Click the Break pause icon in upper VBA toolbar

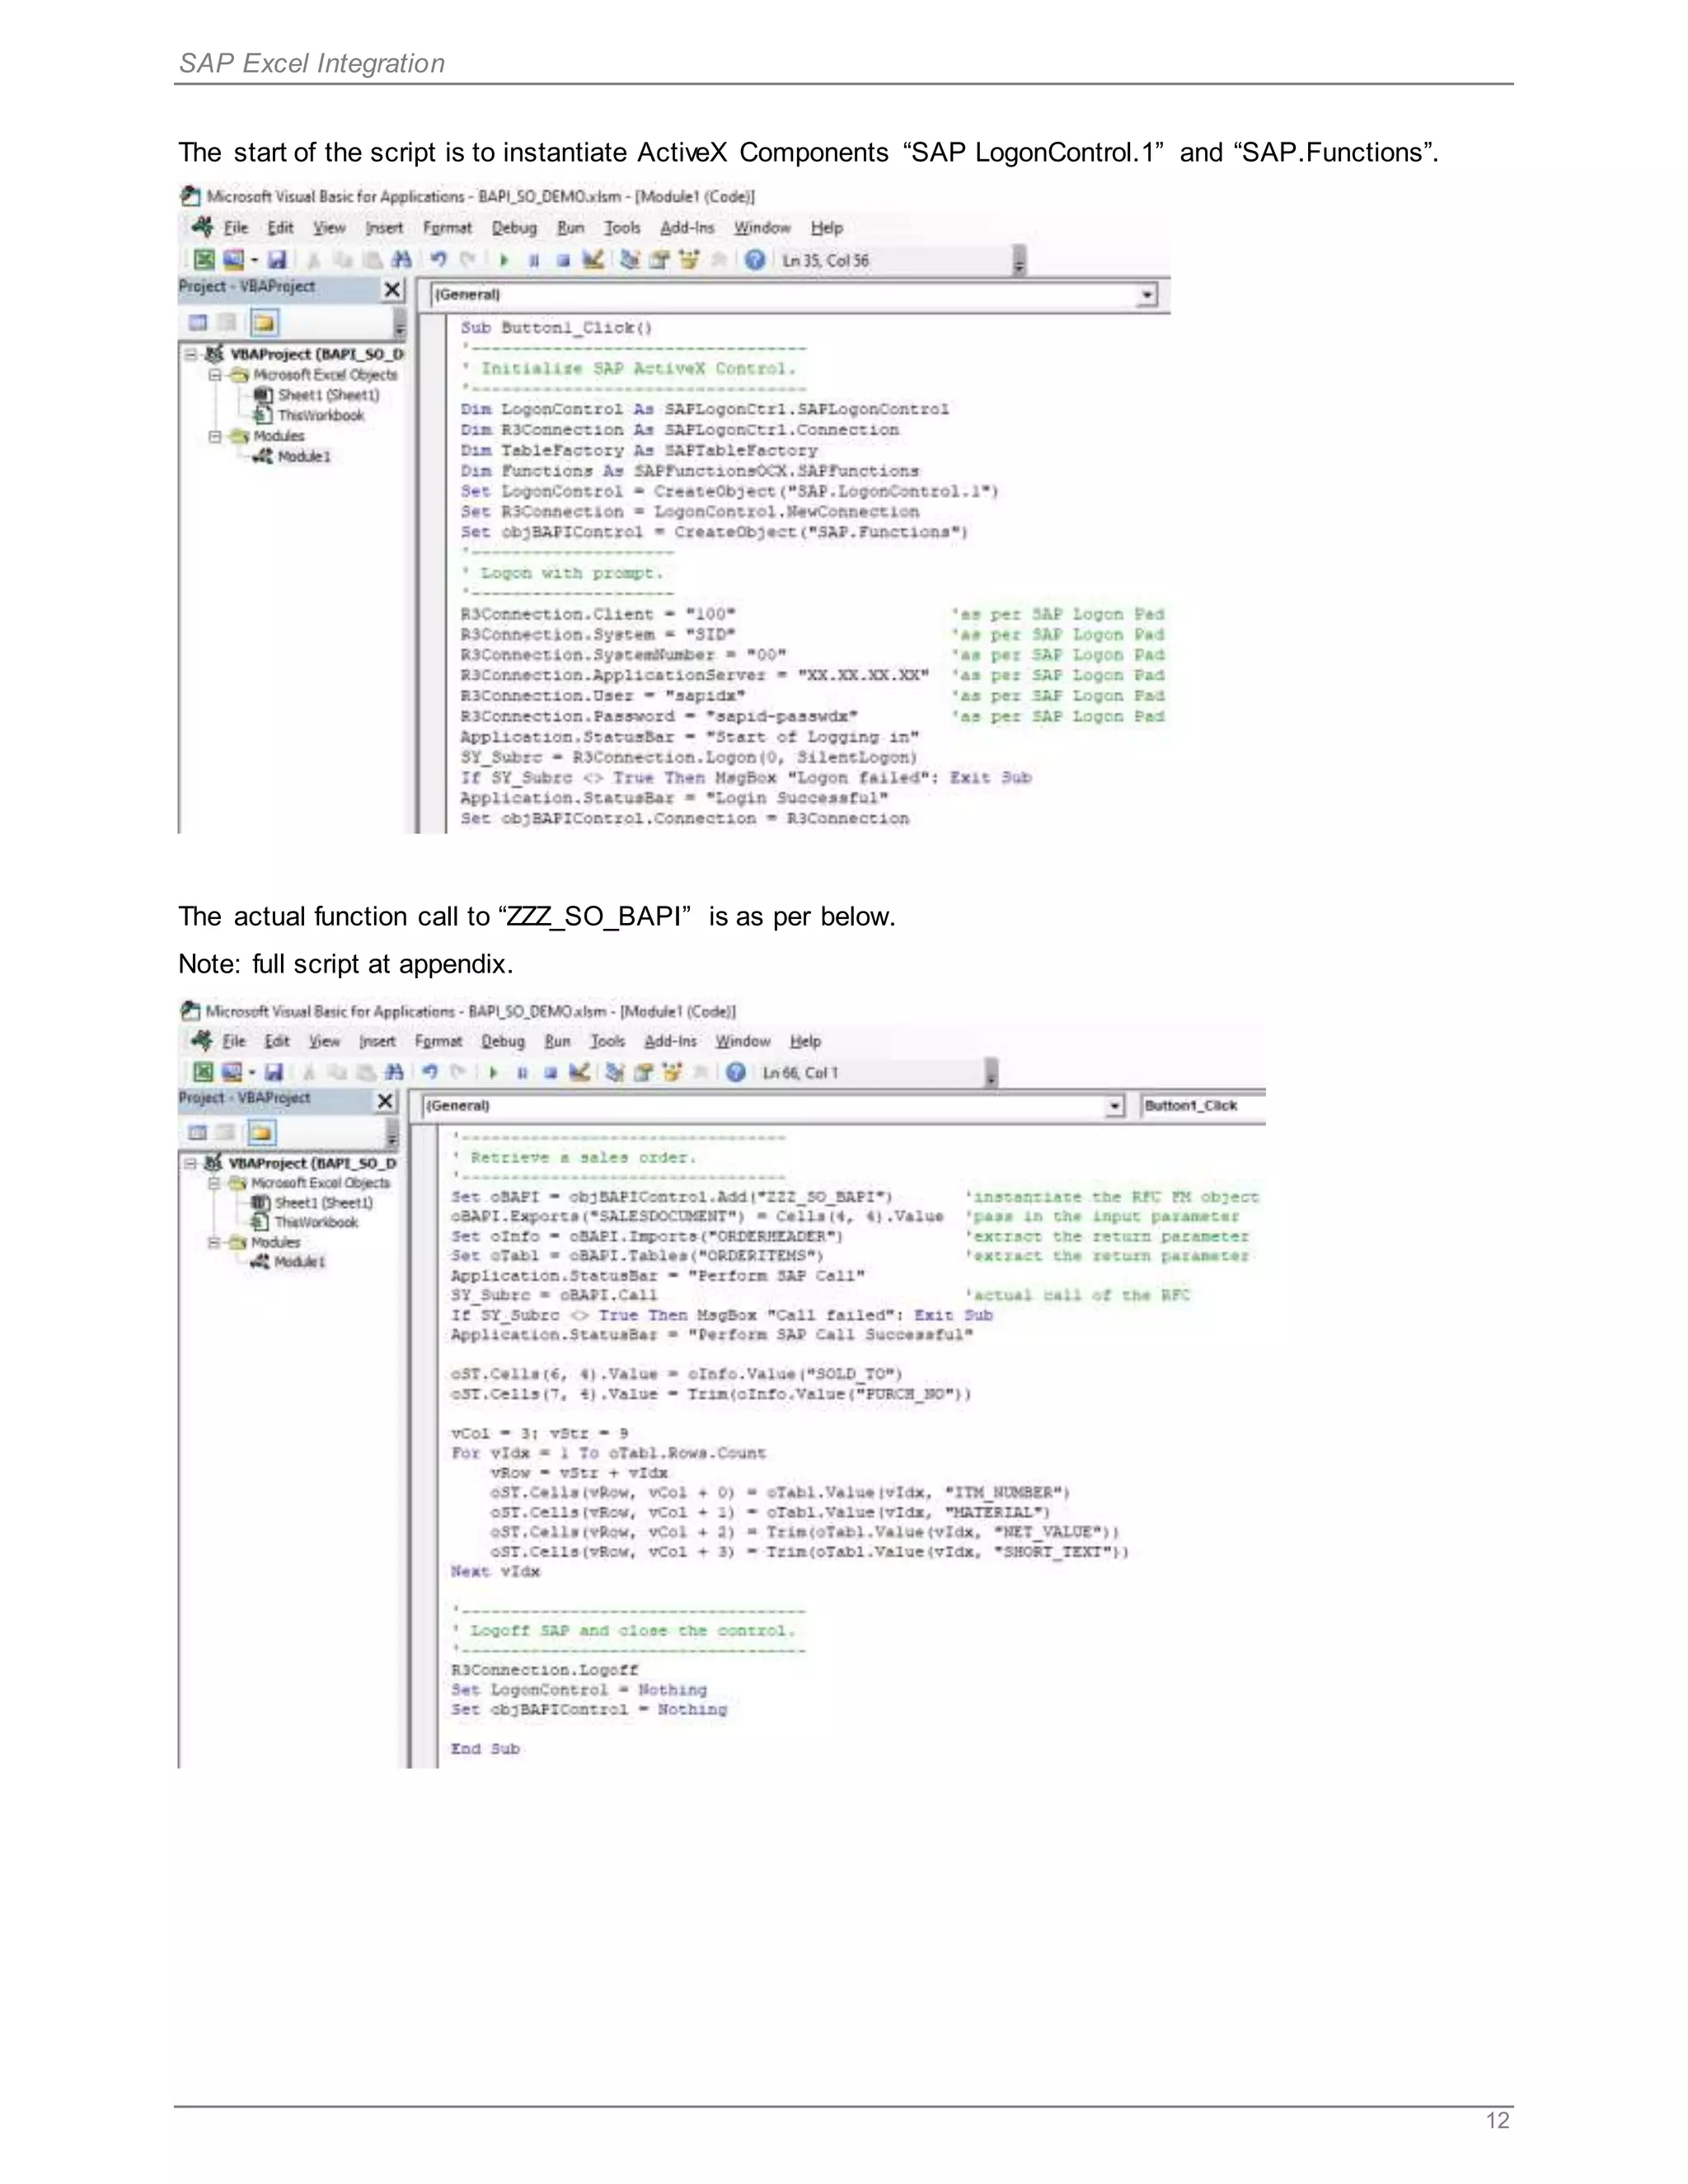click(x=534, y=260)
